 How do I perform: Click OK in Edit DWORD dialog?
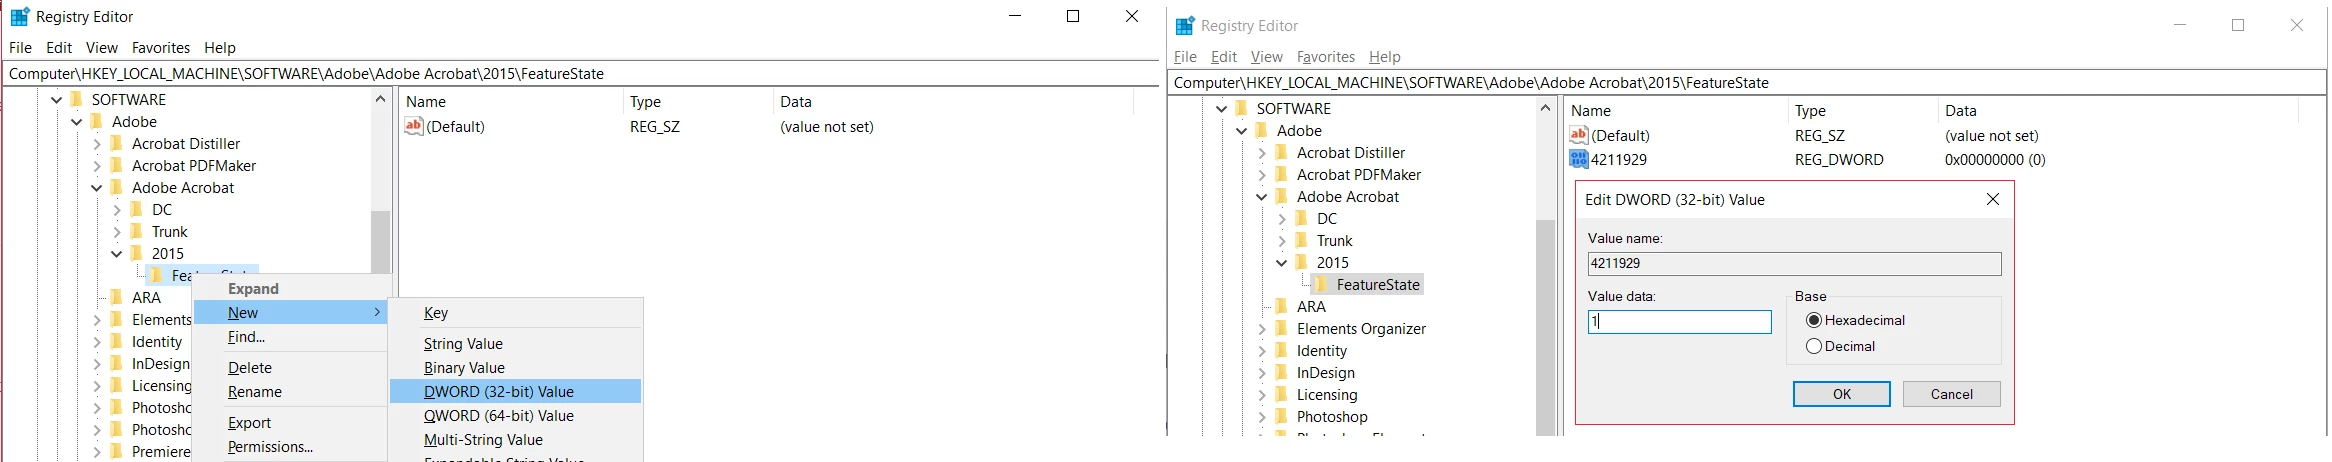pyautogui.click(x=1841, y=394)
